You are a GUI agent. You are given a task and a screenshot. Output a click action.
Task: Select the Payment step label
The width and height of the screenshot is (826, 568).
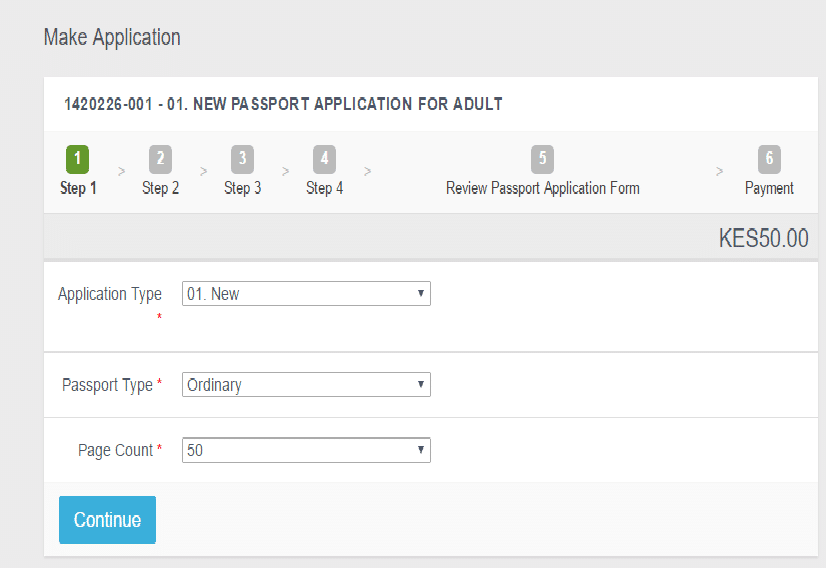pyautogui.click(x=769, y=188)
